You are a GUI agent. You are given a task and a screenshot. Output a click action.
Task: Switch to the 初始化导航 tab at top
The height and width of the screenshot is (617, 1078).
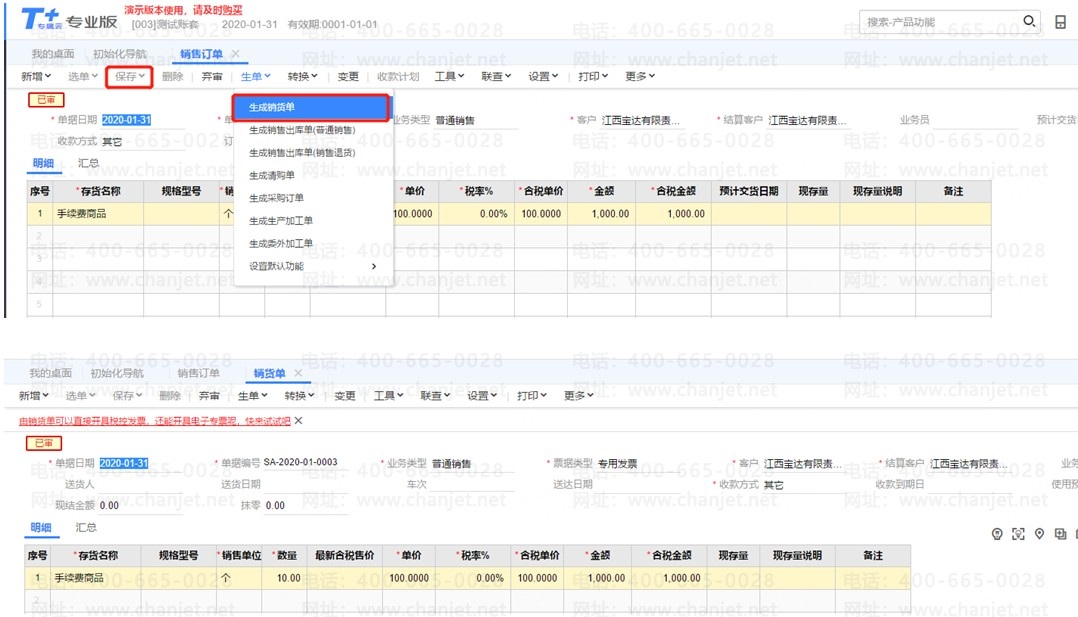click(119, 54)
